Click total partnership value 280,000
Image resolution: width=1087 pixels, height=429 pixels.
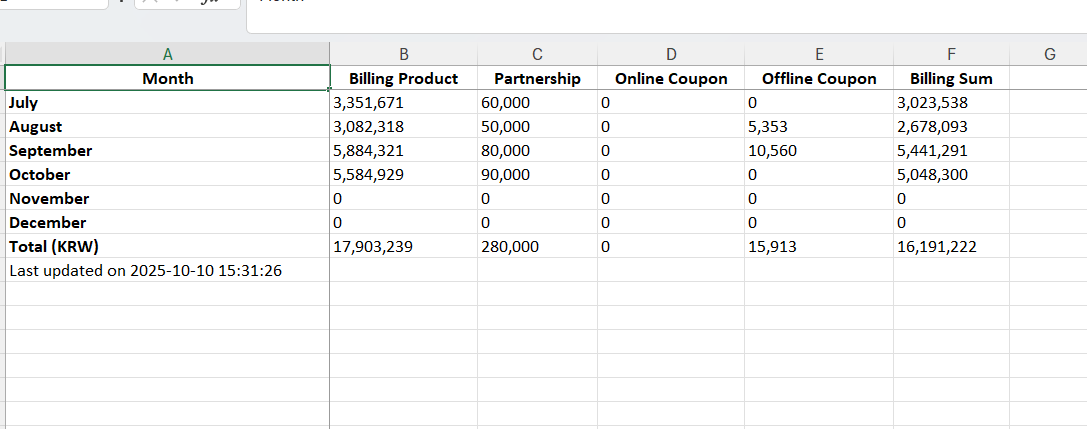coord(537,246)
